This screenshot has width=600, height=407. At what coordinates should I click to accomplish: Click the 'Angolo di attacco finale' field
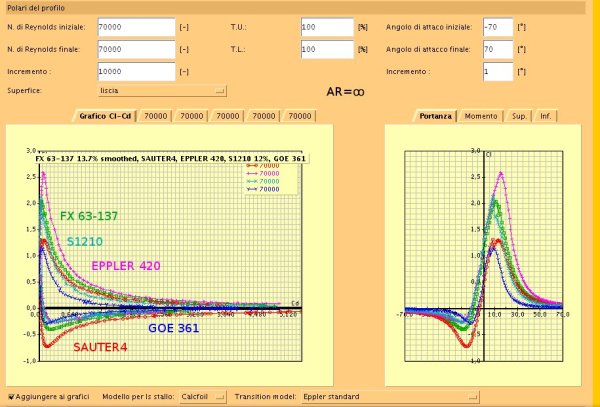point(497,49)
